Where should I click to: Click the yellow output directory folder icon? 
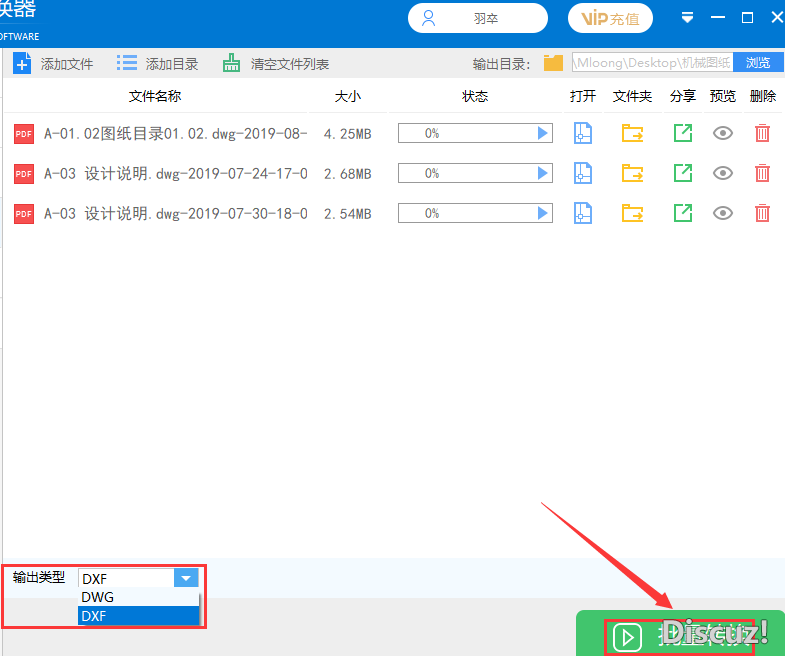[553, 63]
